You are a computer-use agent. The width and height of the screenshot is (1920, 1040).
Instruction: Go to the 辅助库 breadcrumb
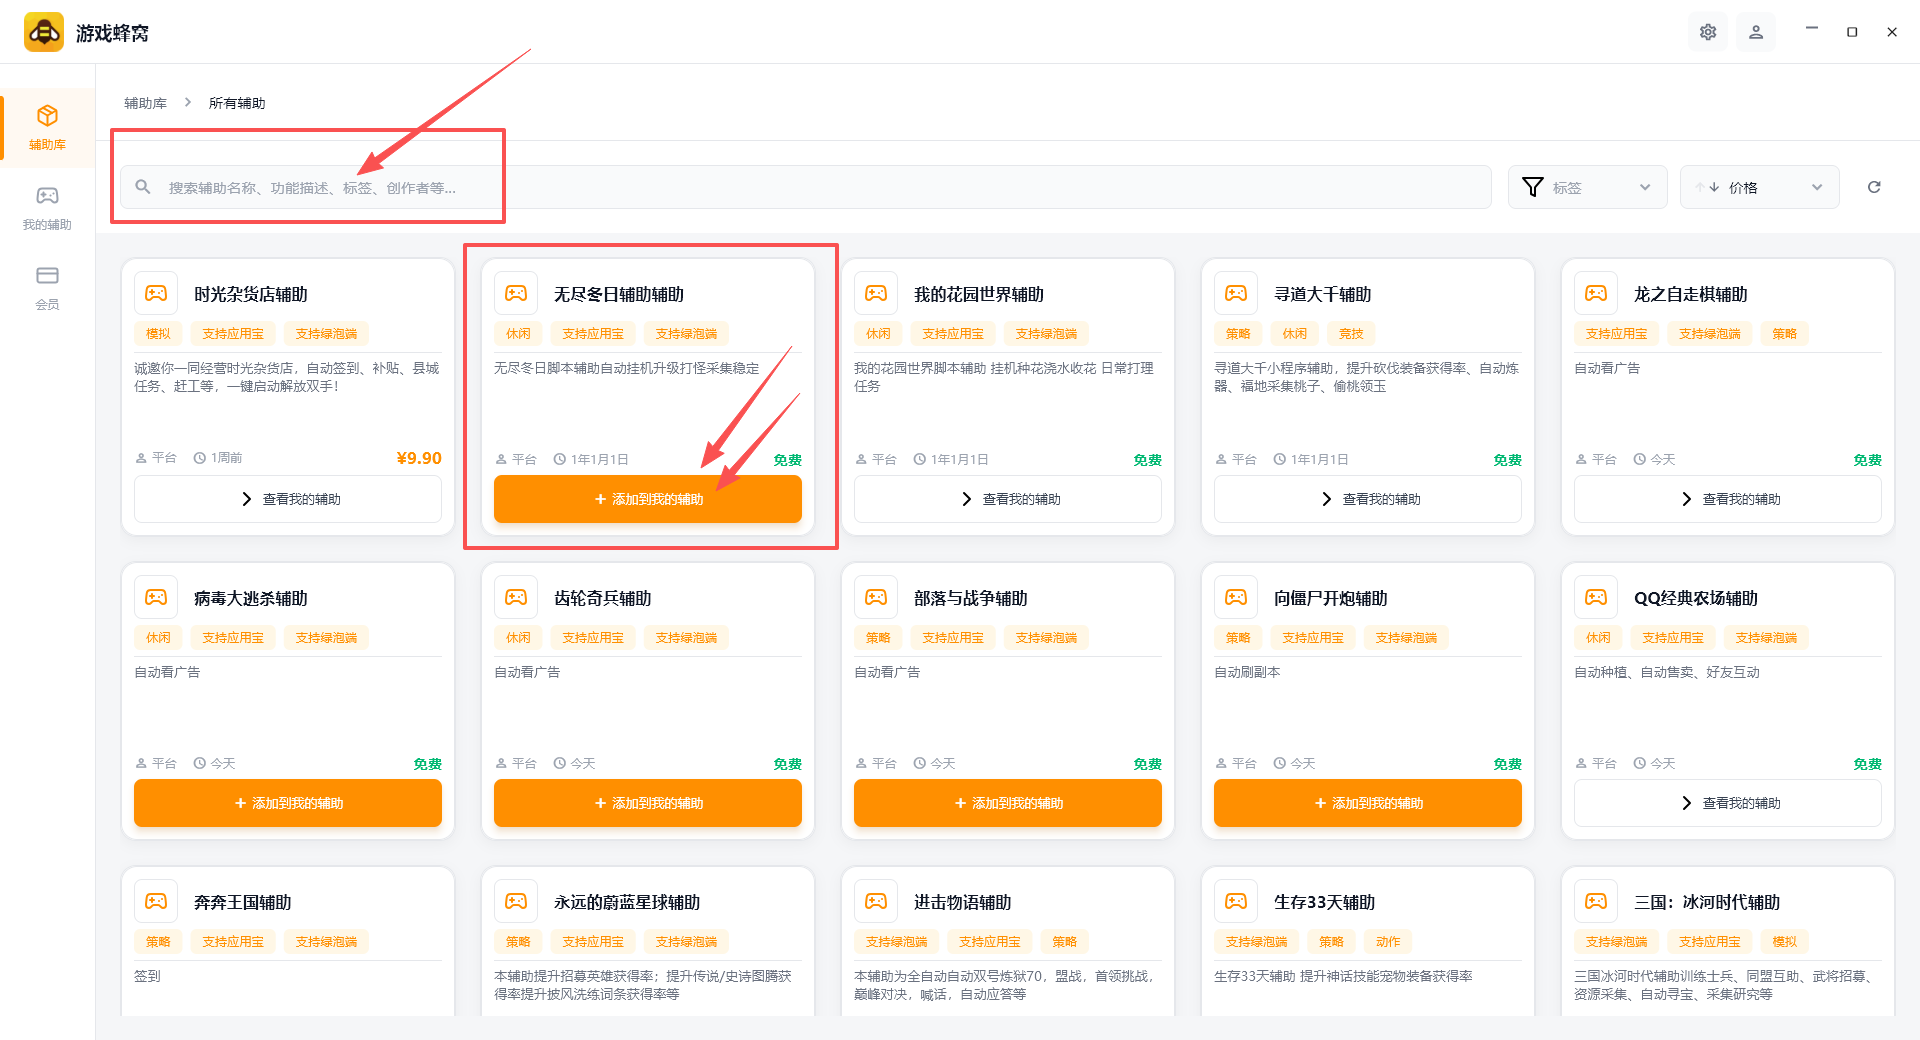pos(145,103)
